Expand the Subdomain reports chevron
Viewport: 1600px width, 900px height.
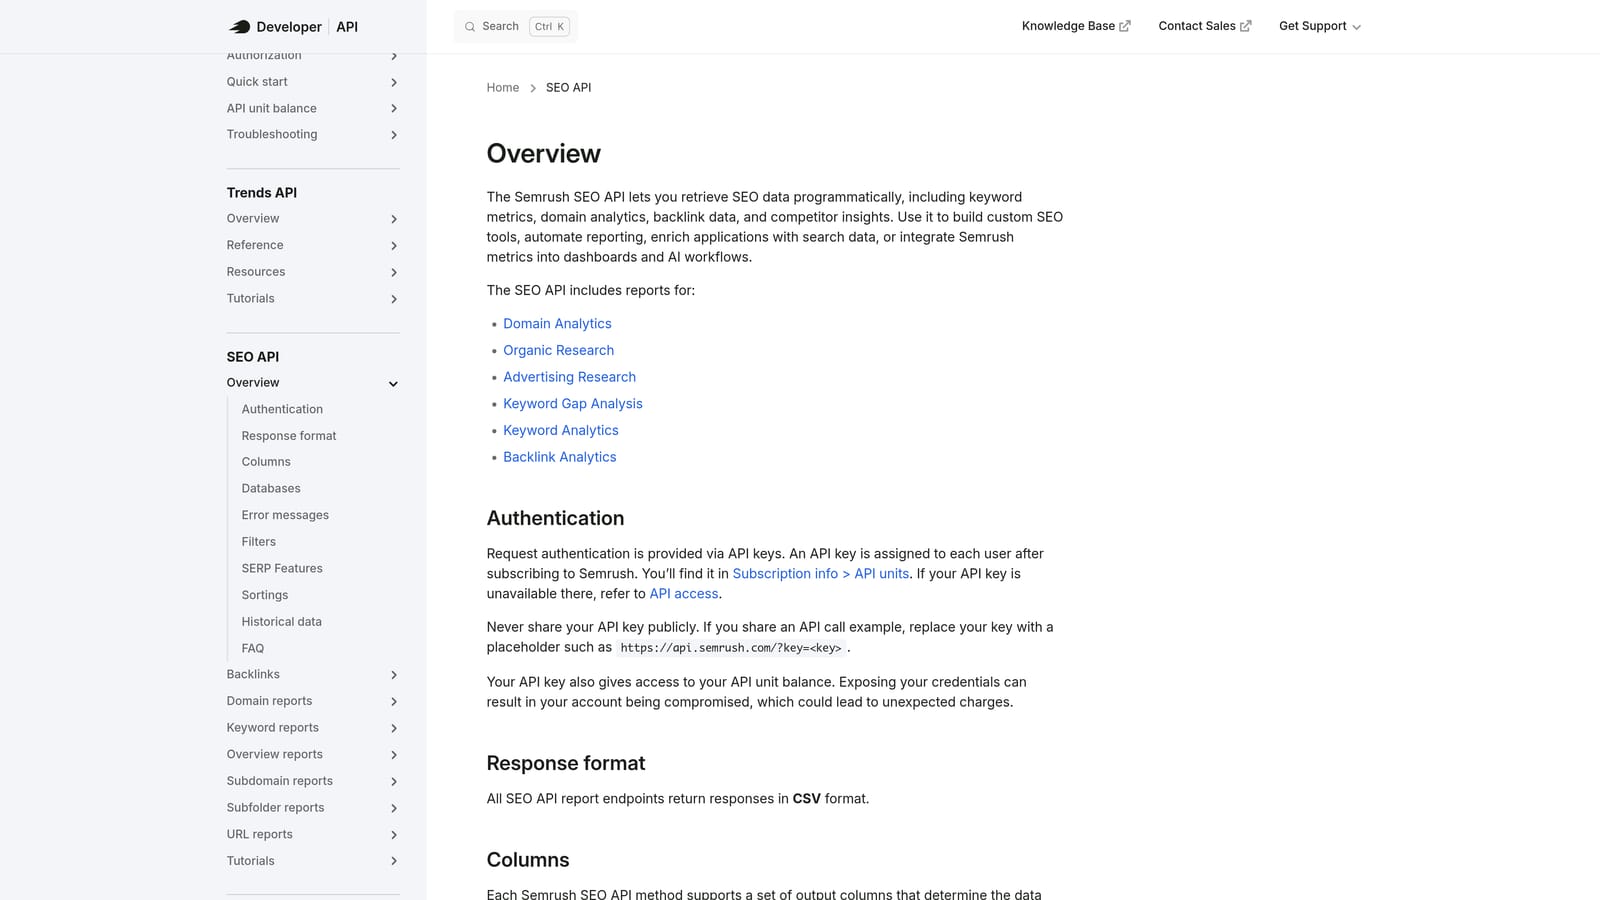394,782
